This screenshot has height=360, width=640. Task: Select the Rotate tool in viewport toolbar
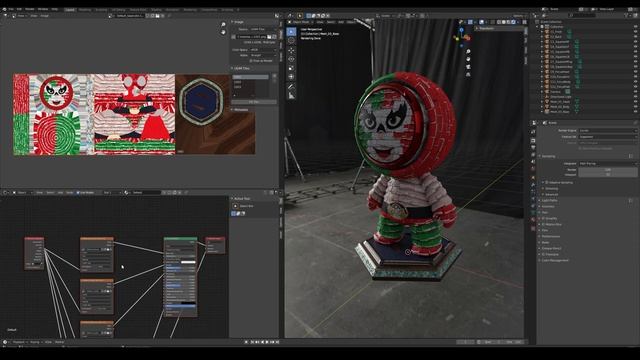point(291,59)
